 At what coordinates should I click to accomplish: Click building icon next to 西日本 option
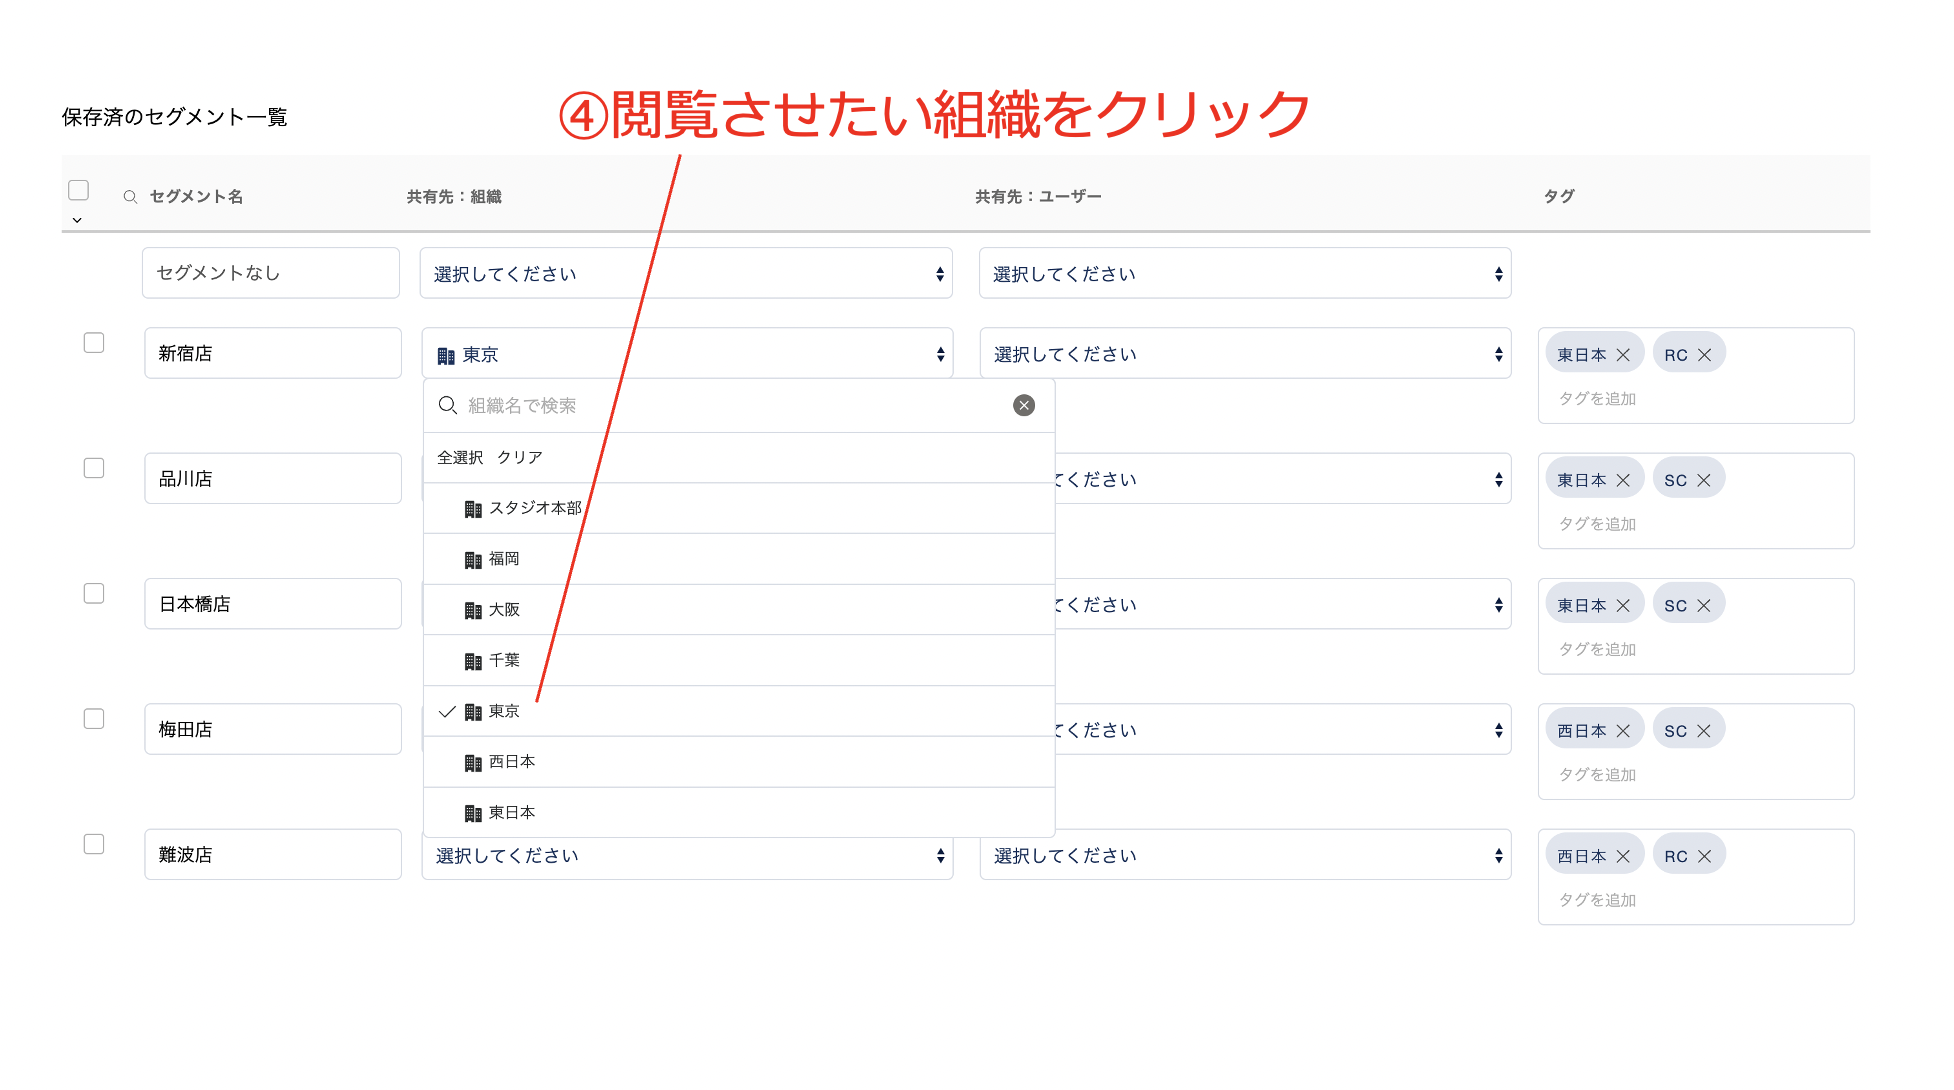pyautogui.click(x=473, y=763)
